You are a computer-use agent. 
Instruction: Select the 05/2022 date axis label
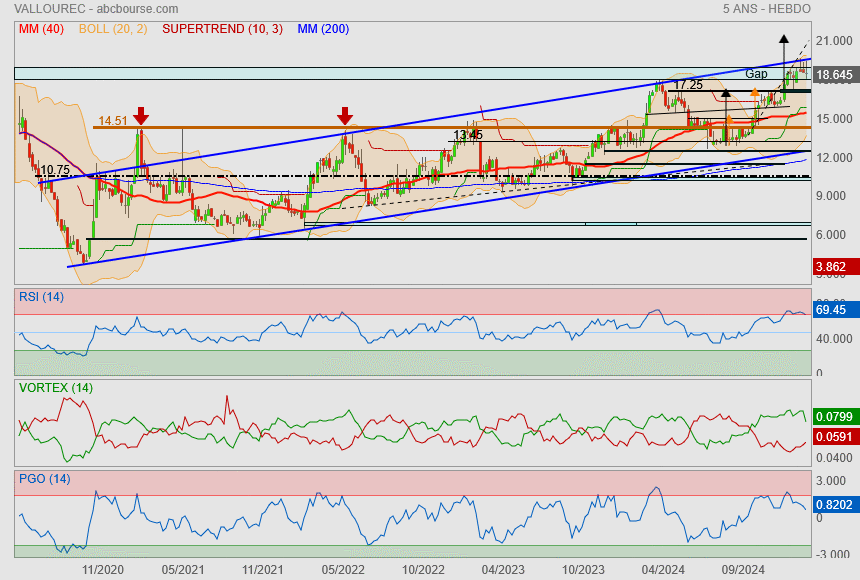343,570
